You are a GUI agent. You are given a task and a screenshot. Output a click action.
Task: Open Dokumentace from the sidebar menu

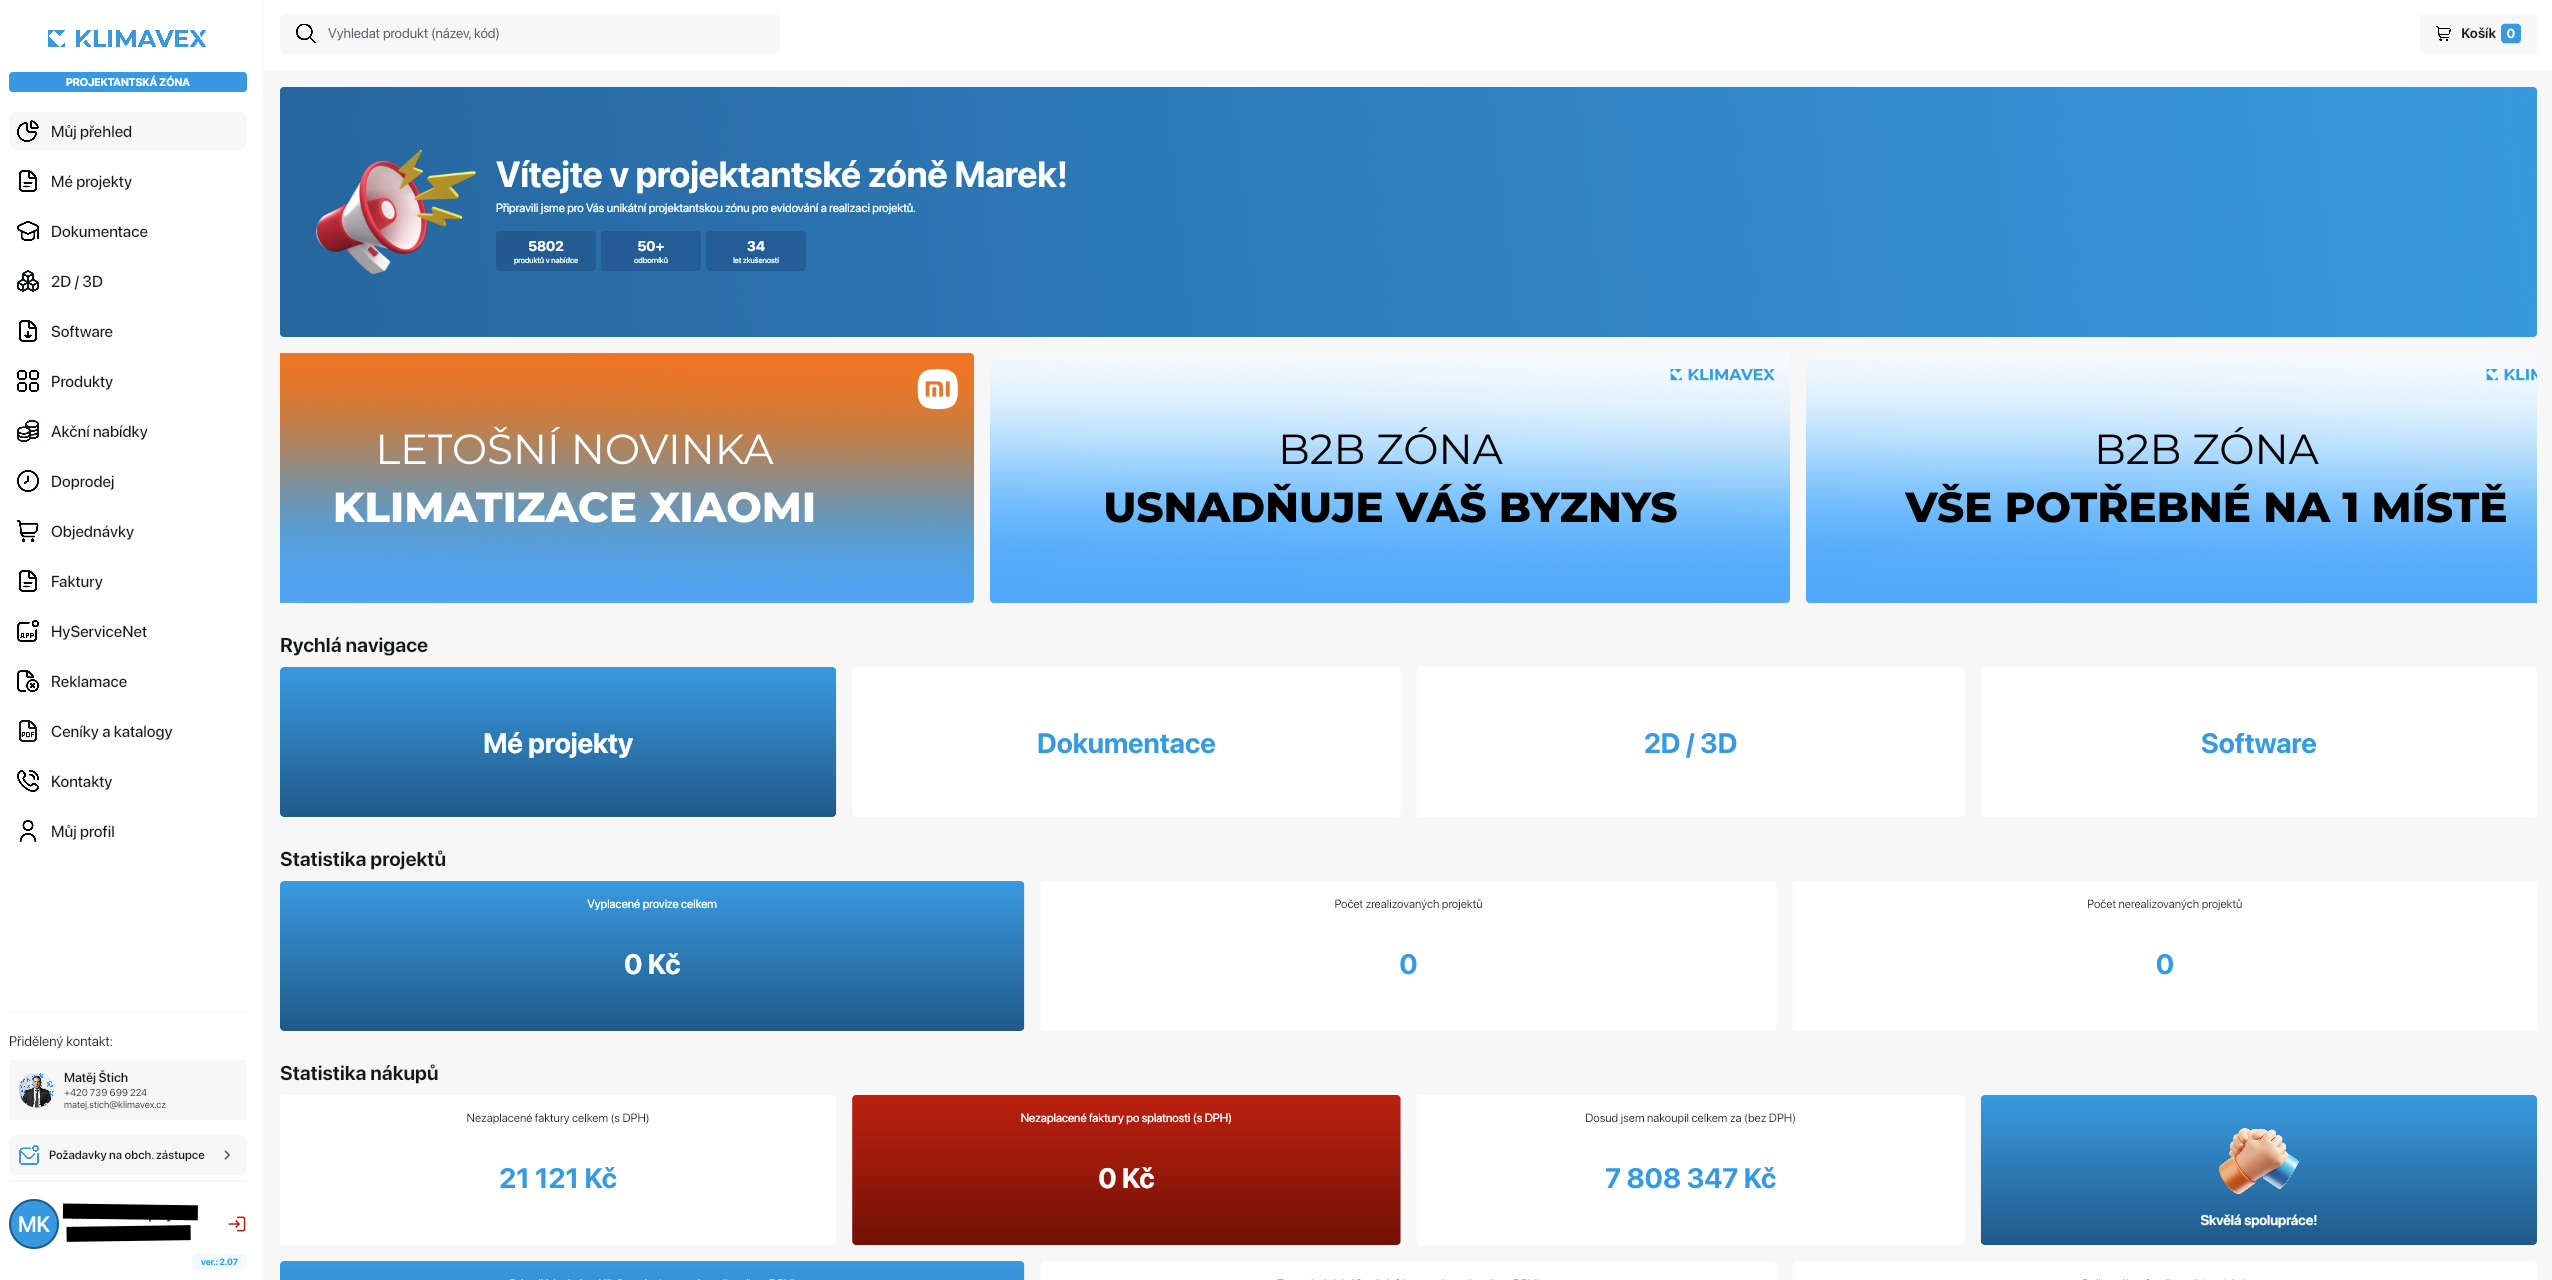click(128, 231)
